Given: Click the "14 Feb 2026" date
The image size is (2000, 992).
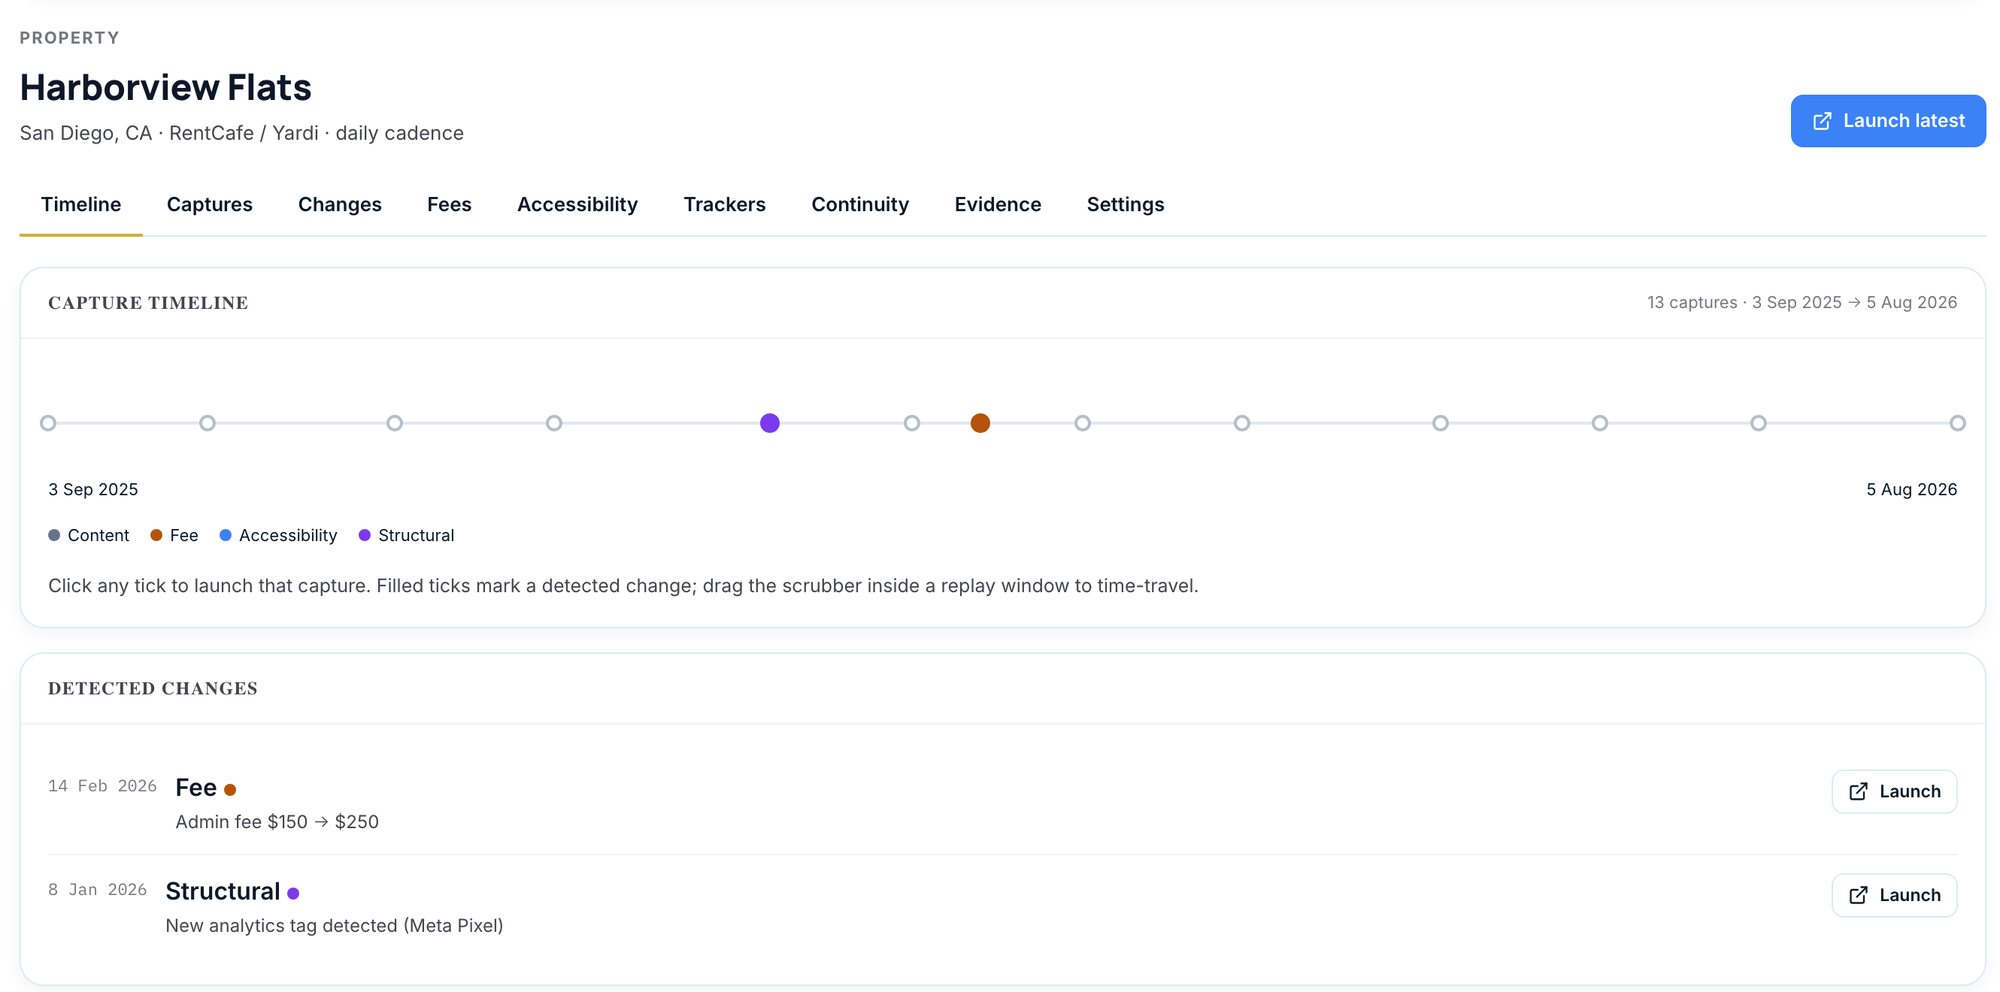Looking at the screenshot, I should (102, 786).
